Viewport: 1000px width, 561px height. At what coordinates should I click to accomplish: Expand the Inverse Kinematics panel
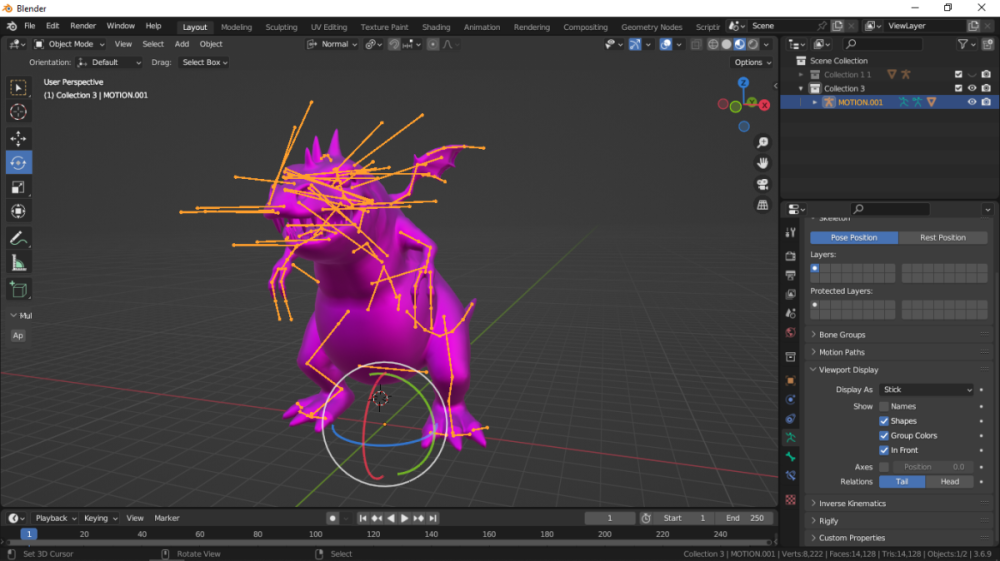[852, 504]
